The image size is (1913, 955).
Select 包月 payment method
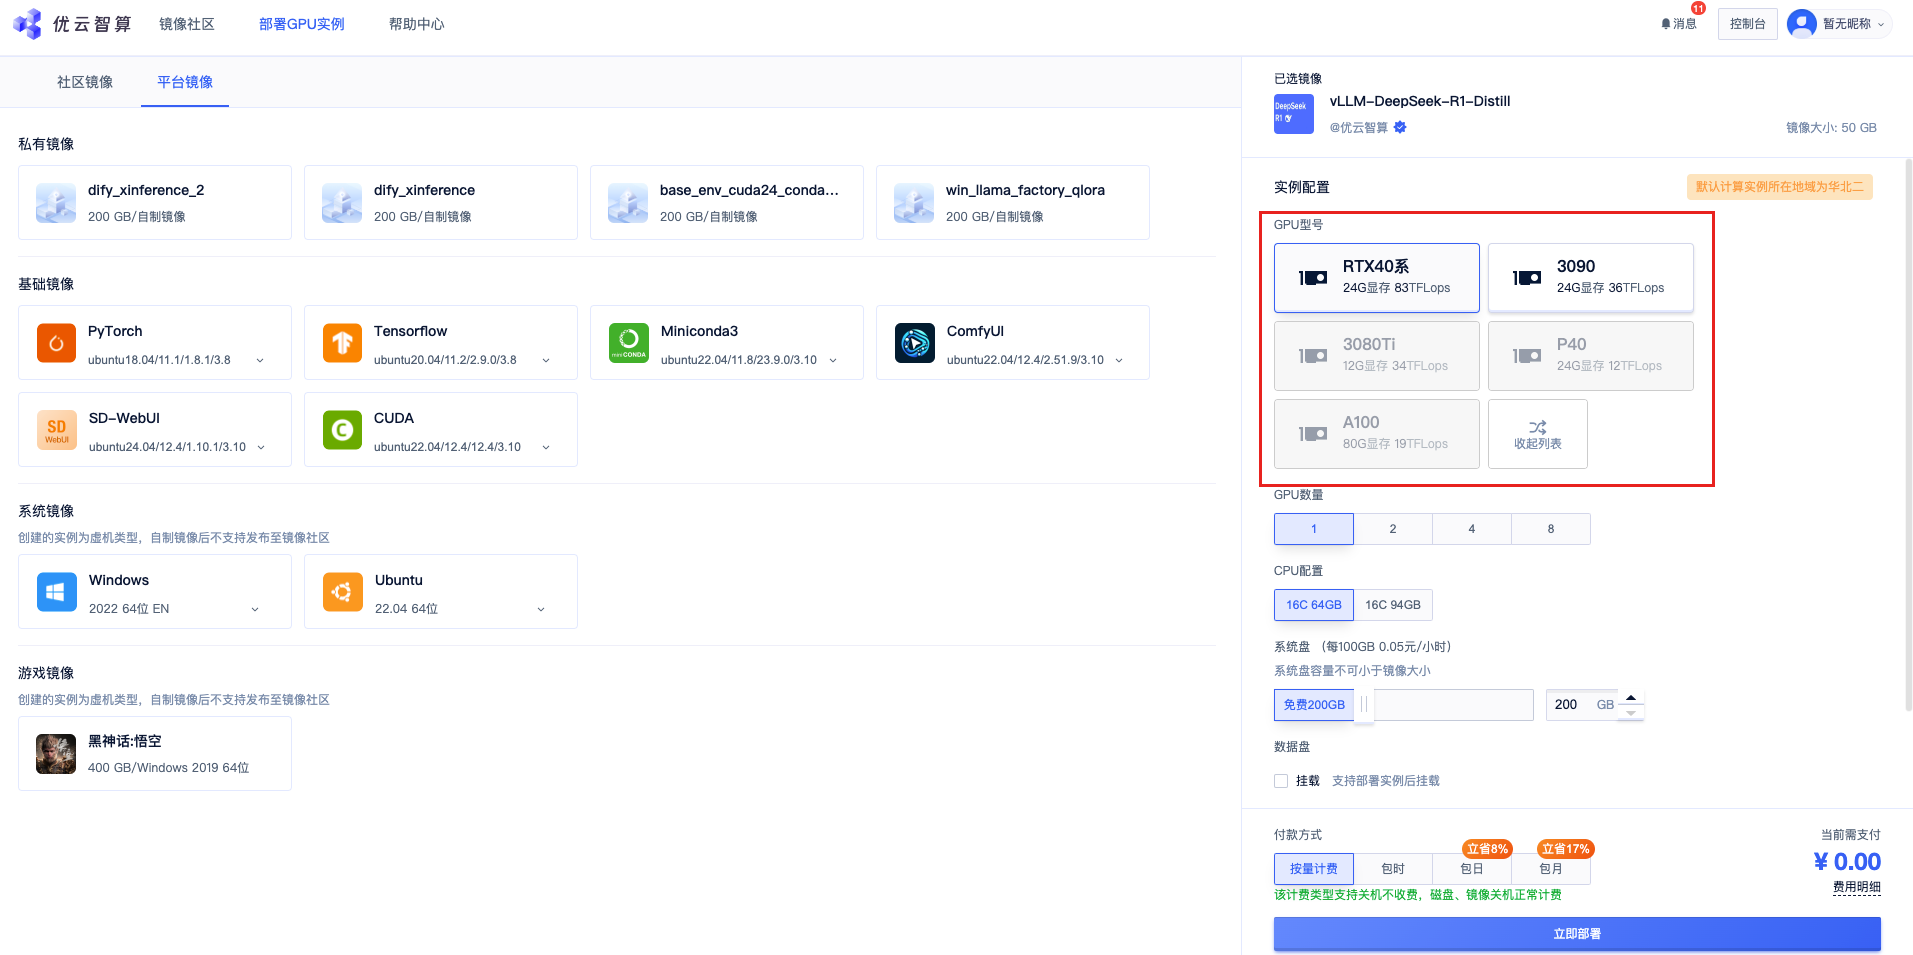pyautogui.click(x=1551, y=869)
